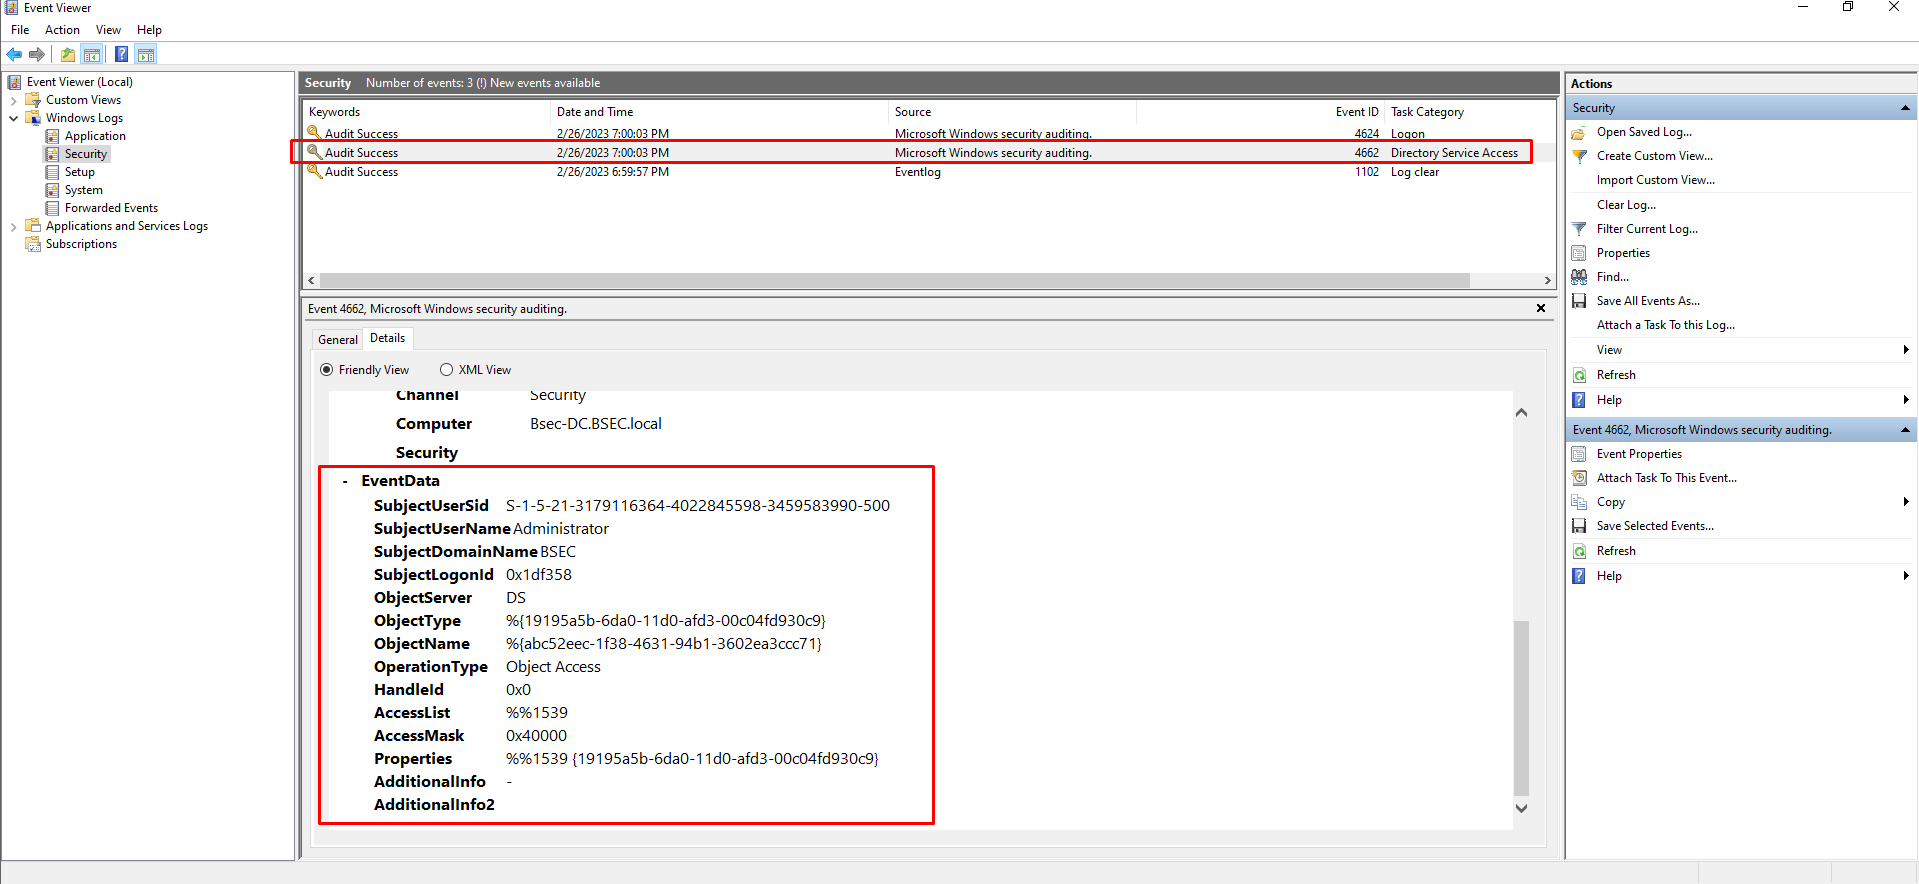Open the File menu
1919x884 pixels.
click(20, 30)
